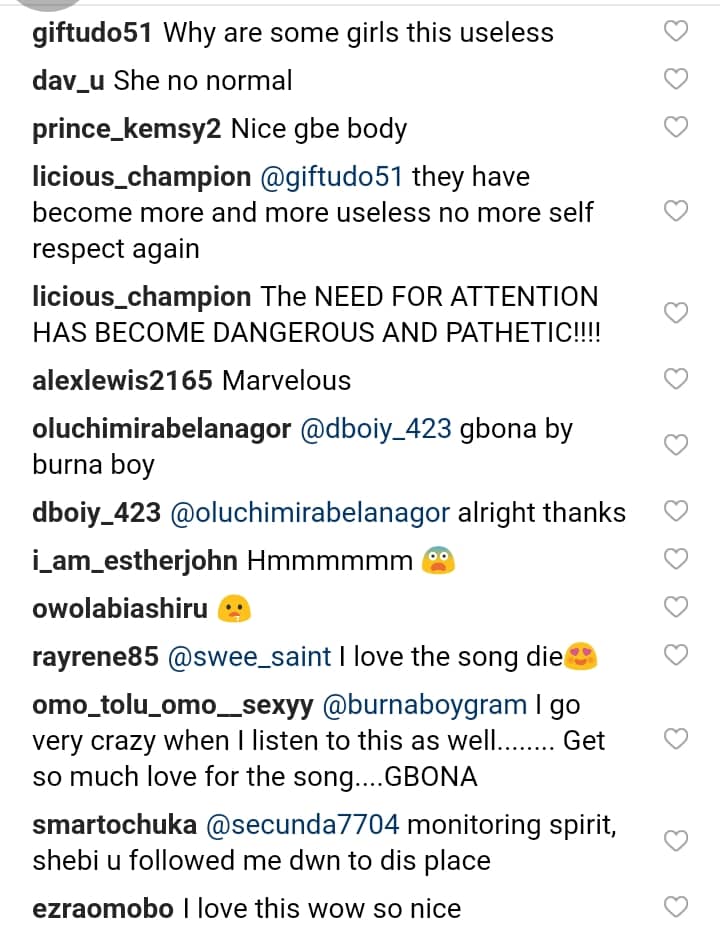
Task: Heart i_am_estherjohn's 'Hmmmmmm' comment
Action: pyautogui.click(x=676, y=559)
